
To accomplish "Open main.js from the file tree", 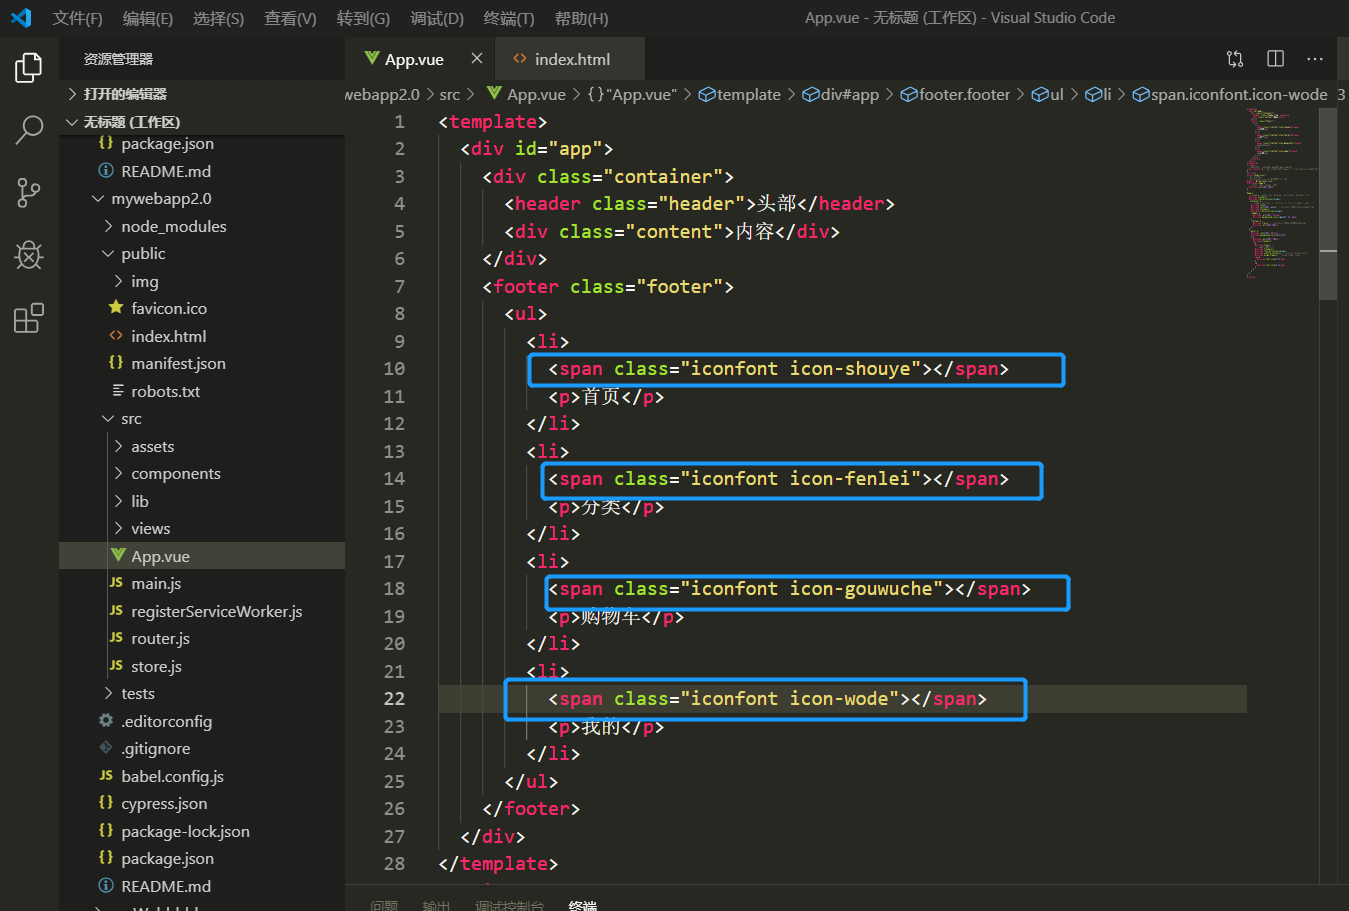I will (x=156, y=583).
